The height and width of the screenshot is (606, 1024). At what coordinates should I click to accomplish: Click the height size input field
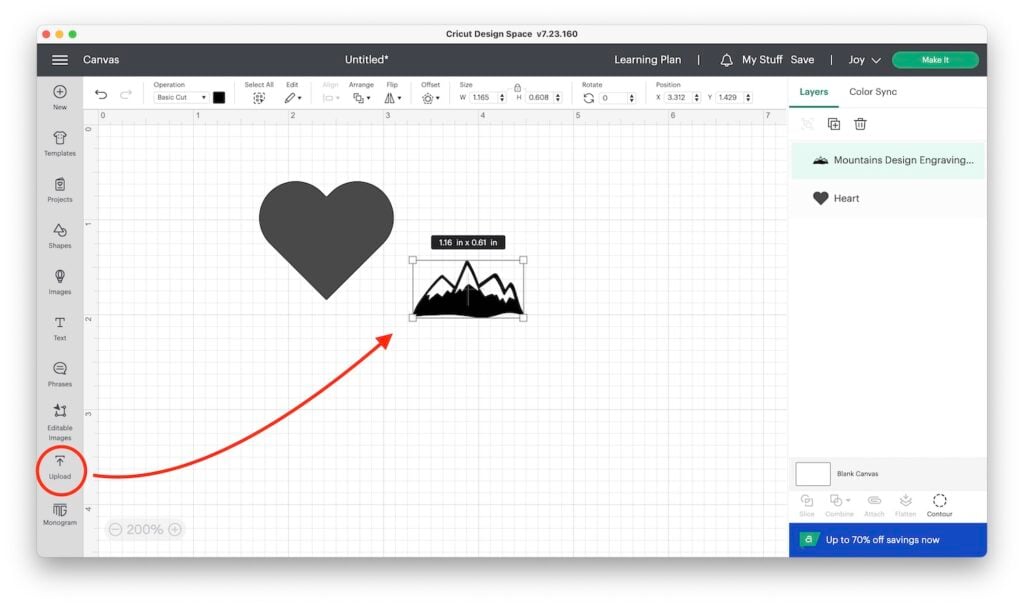pos(539,98)
